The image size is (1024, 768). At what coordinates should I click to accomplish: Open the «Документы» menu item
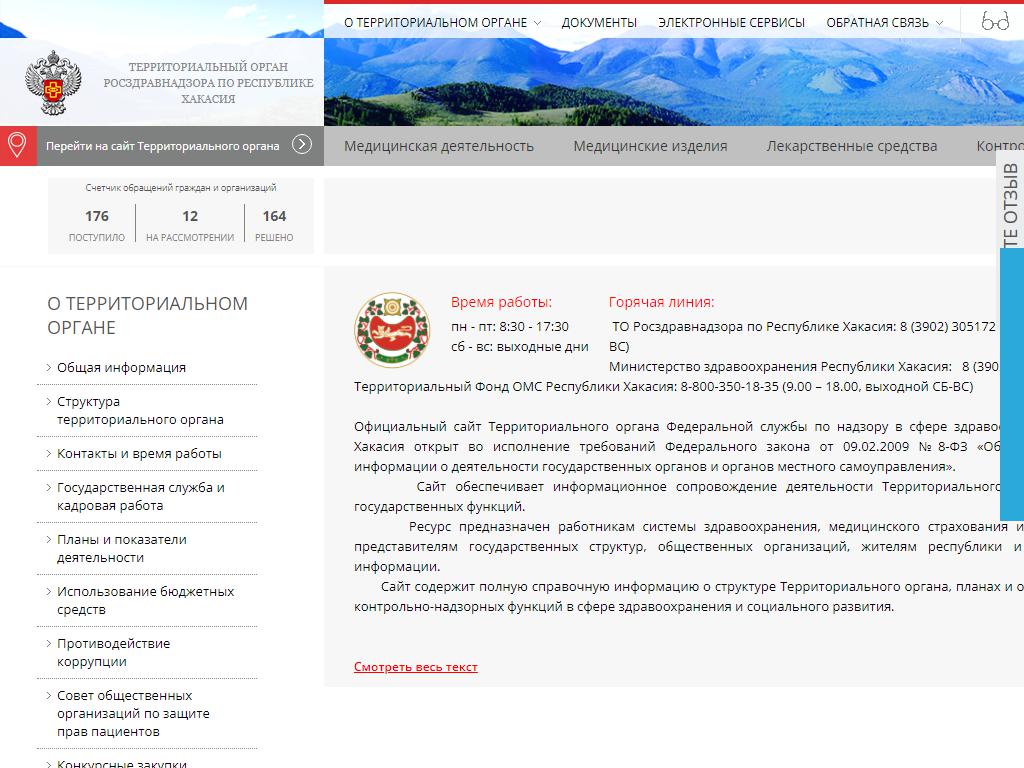(x=599, y=22)
